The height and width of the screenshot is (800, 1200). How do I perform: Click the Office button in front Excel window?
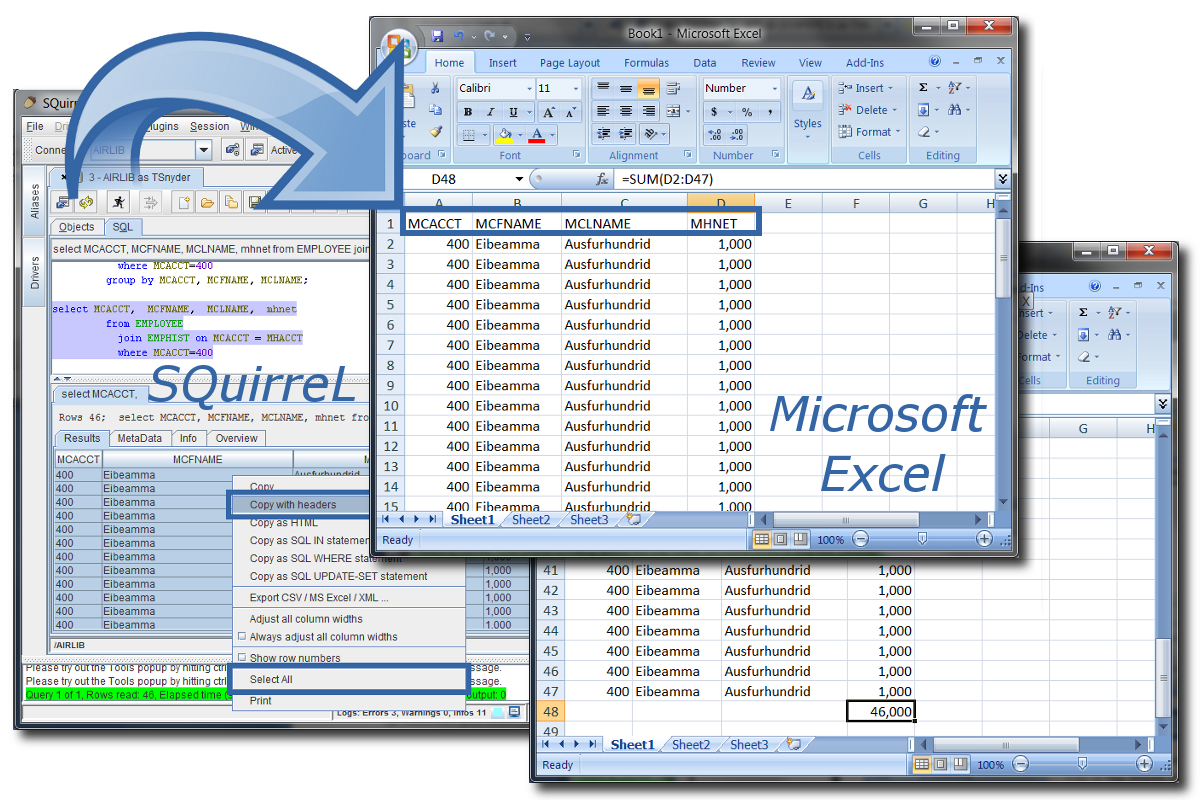(398, 46)
